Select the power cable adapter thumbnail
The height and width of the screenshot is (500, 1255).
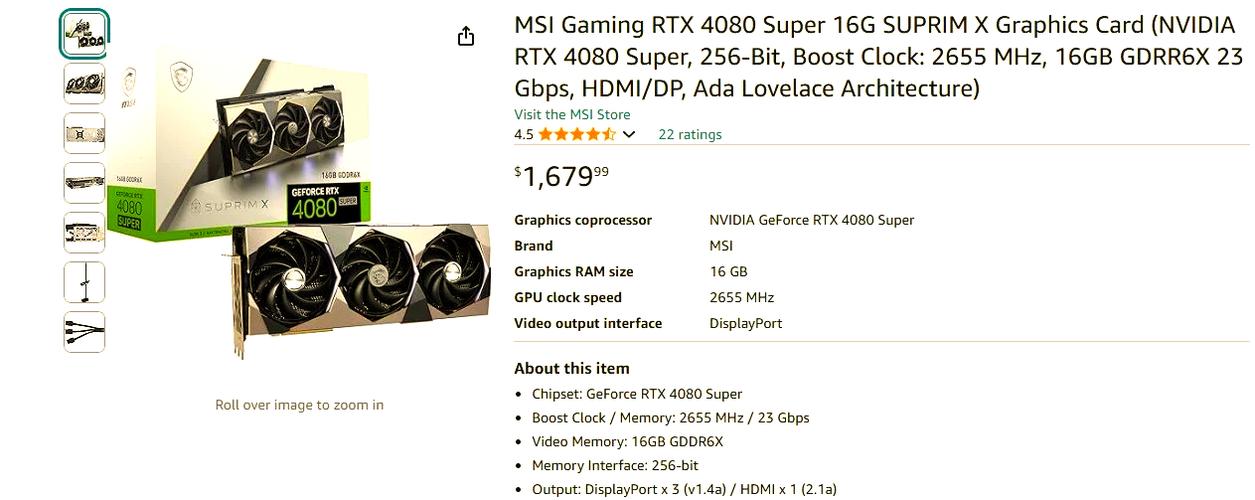pos(84,332)
